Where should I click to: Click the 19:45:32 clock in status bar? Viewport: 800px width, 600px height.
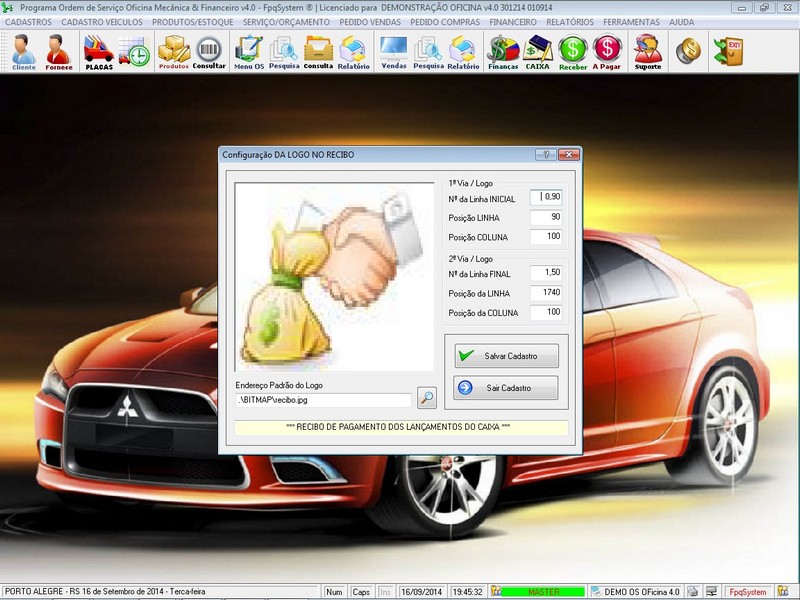pos(467,592)
